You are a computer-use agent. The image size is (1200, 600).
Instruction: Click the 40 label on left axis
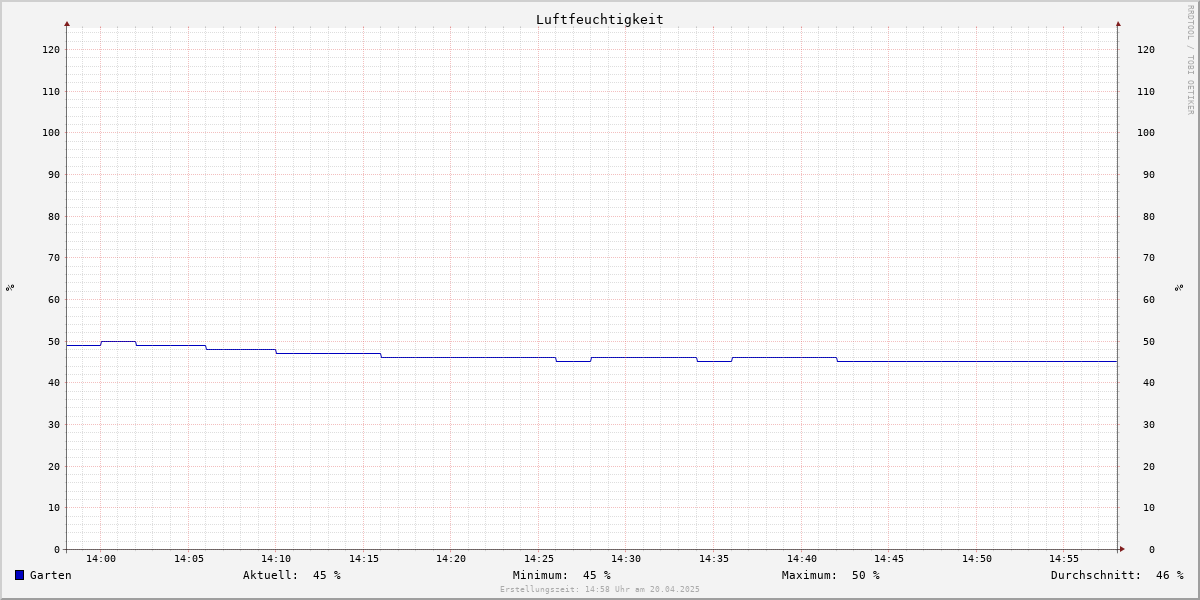tap(54, 383)
